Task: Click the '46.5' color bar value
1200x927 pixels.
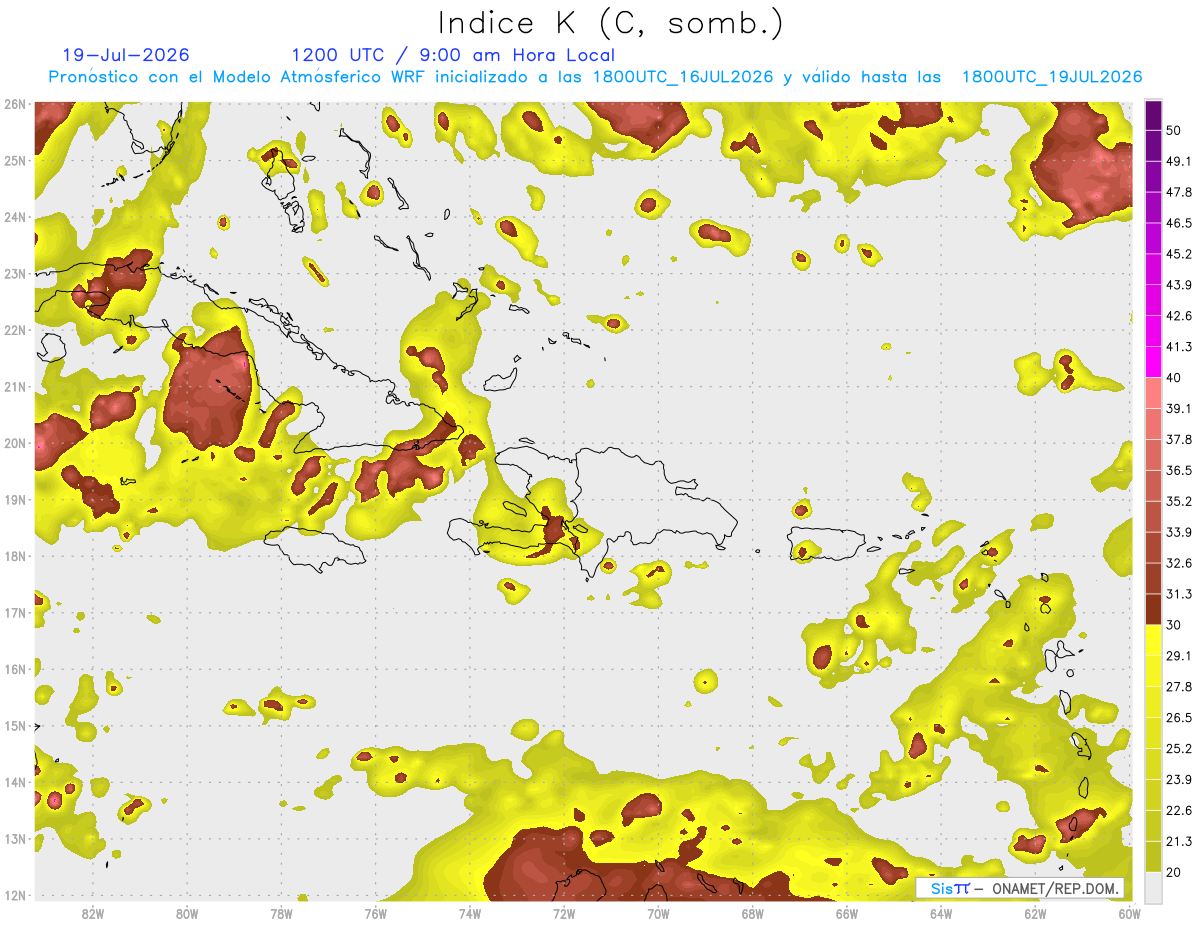Action: pos(1179,223)
